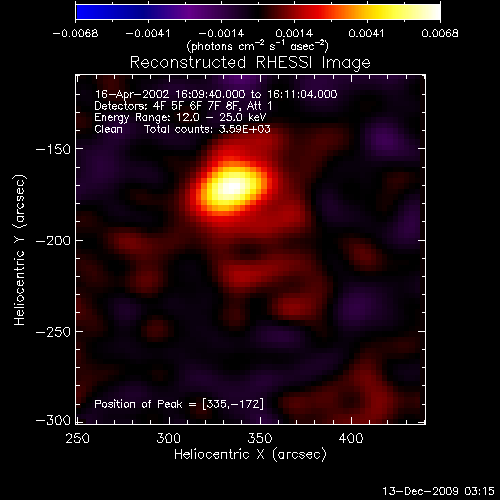
Task: Click the X-axis tick label 250
Action: coord(77,438)
